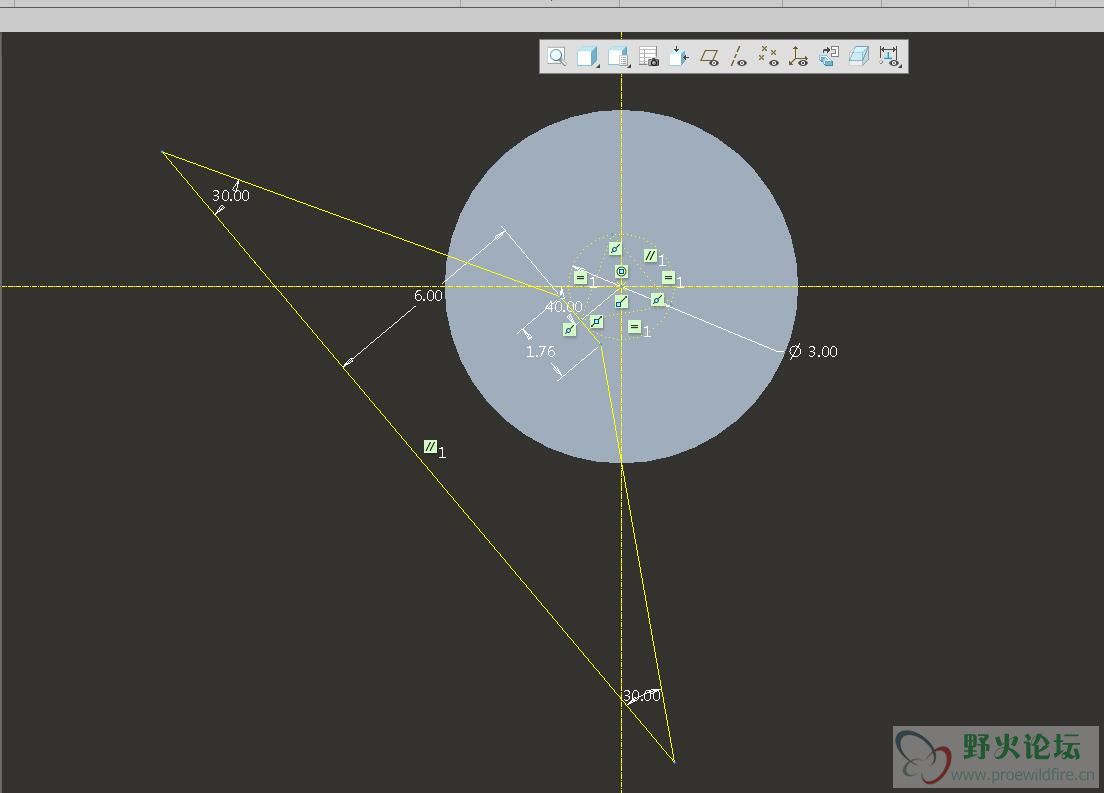Toggle datum plane display
The image size is (1104, 793).
tap(709, 56)
